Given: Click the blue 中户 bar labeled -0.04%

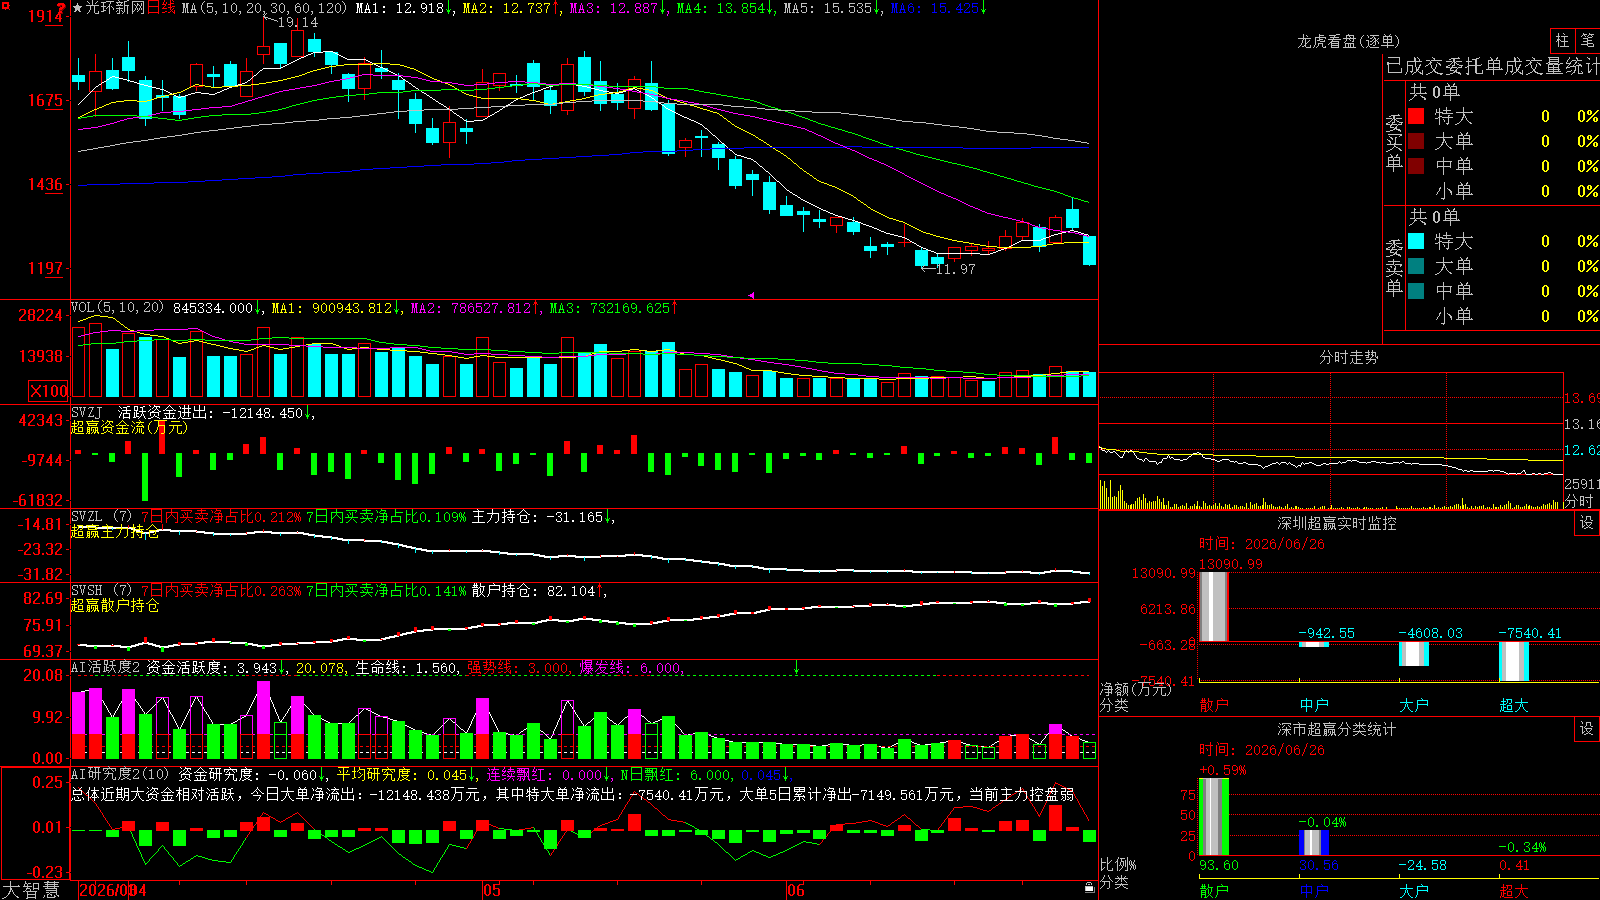Looking at the screenshot, I should 1313,843.
